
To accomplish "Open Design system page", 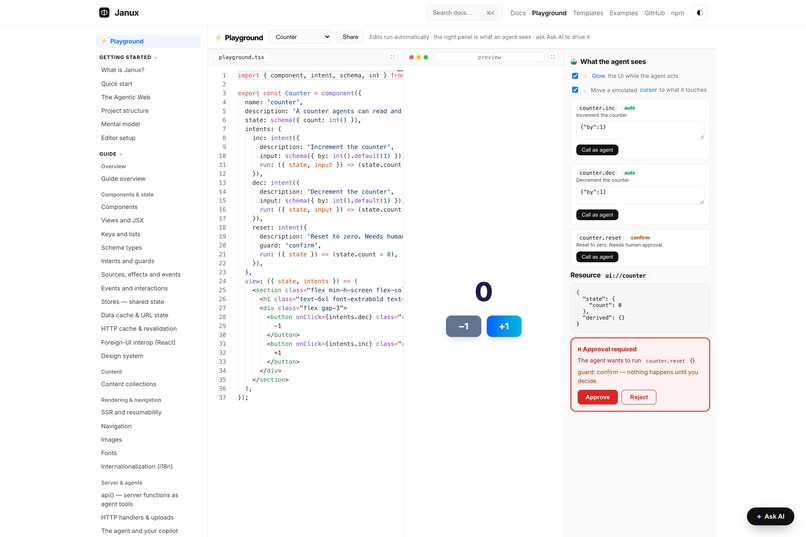I will click(122, 356).
